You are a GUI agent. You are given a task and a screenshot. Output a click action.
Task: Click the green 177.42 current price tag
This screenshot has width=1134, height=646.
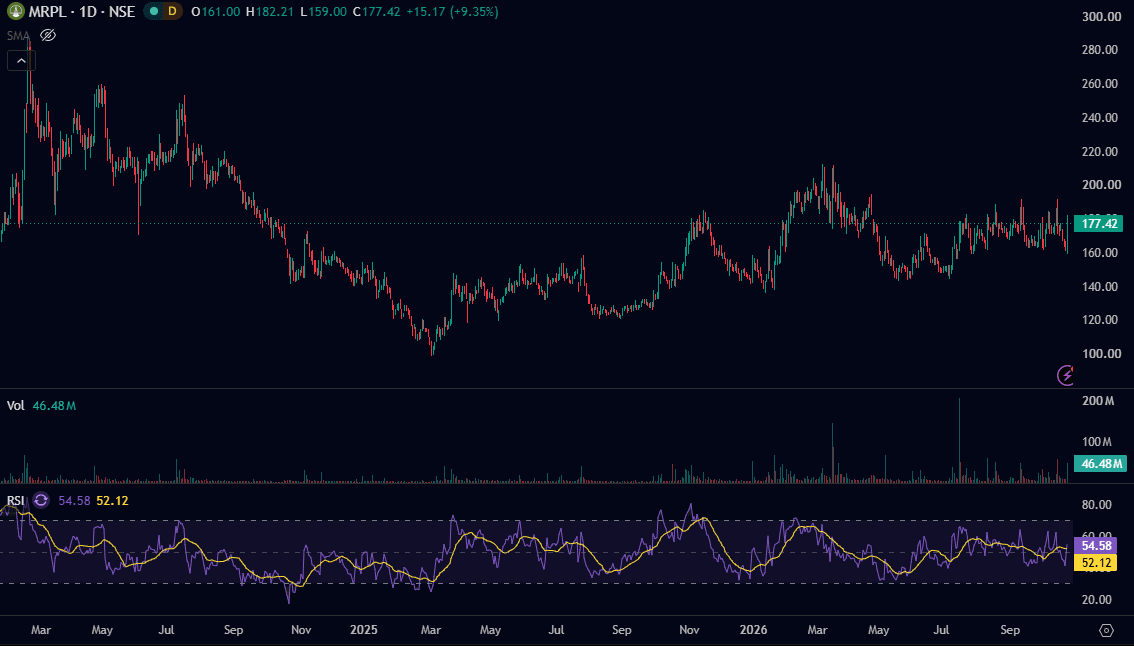pos(1099,224)
